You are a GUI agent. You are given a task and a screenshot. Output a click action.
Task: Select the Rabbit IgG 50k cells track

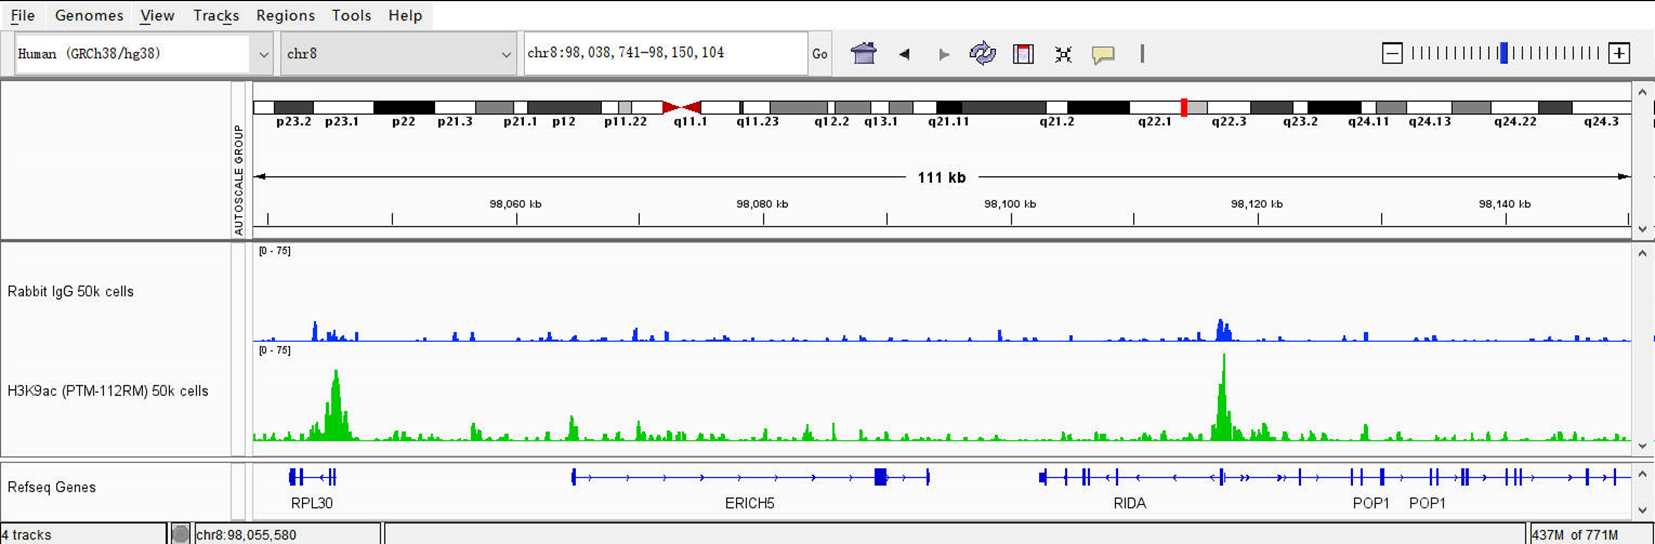71,292
